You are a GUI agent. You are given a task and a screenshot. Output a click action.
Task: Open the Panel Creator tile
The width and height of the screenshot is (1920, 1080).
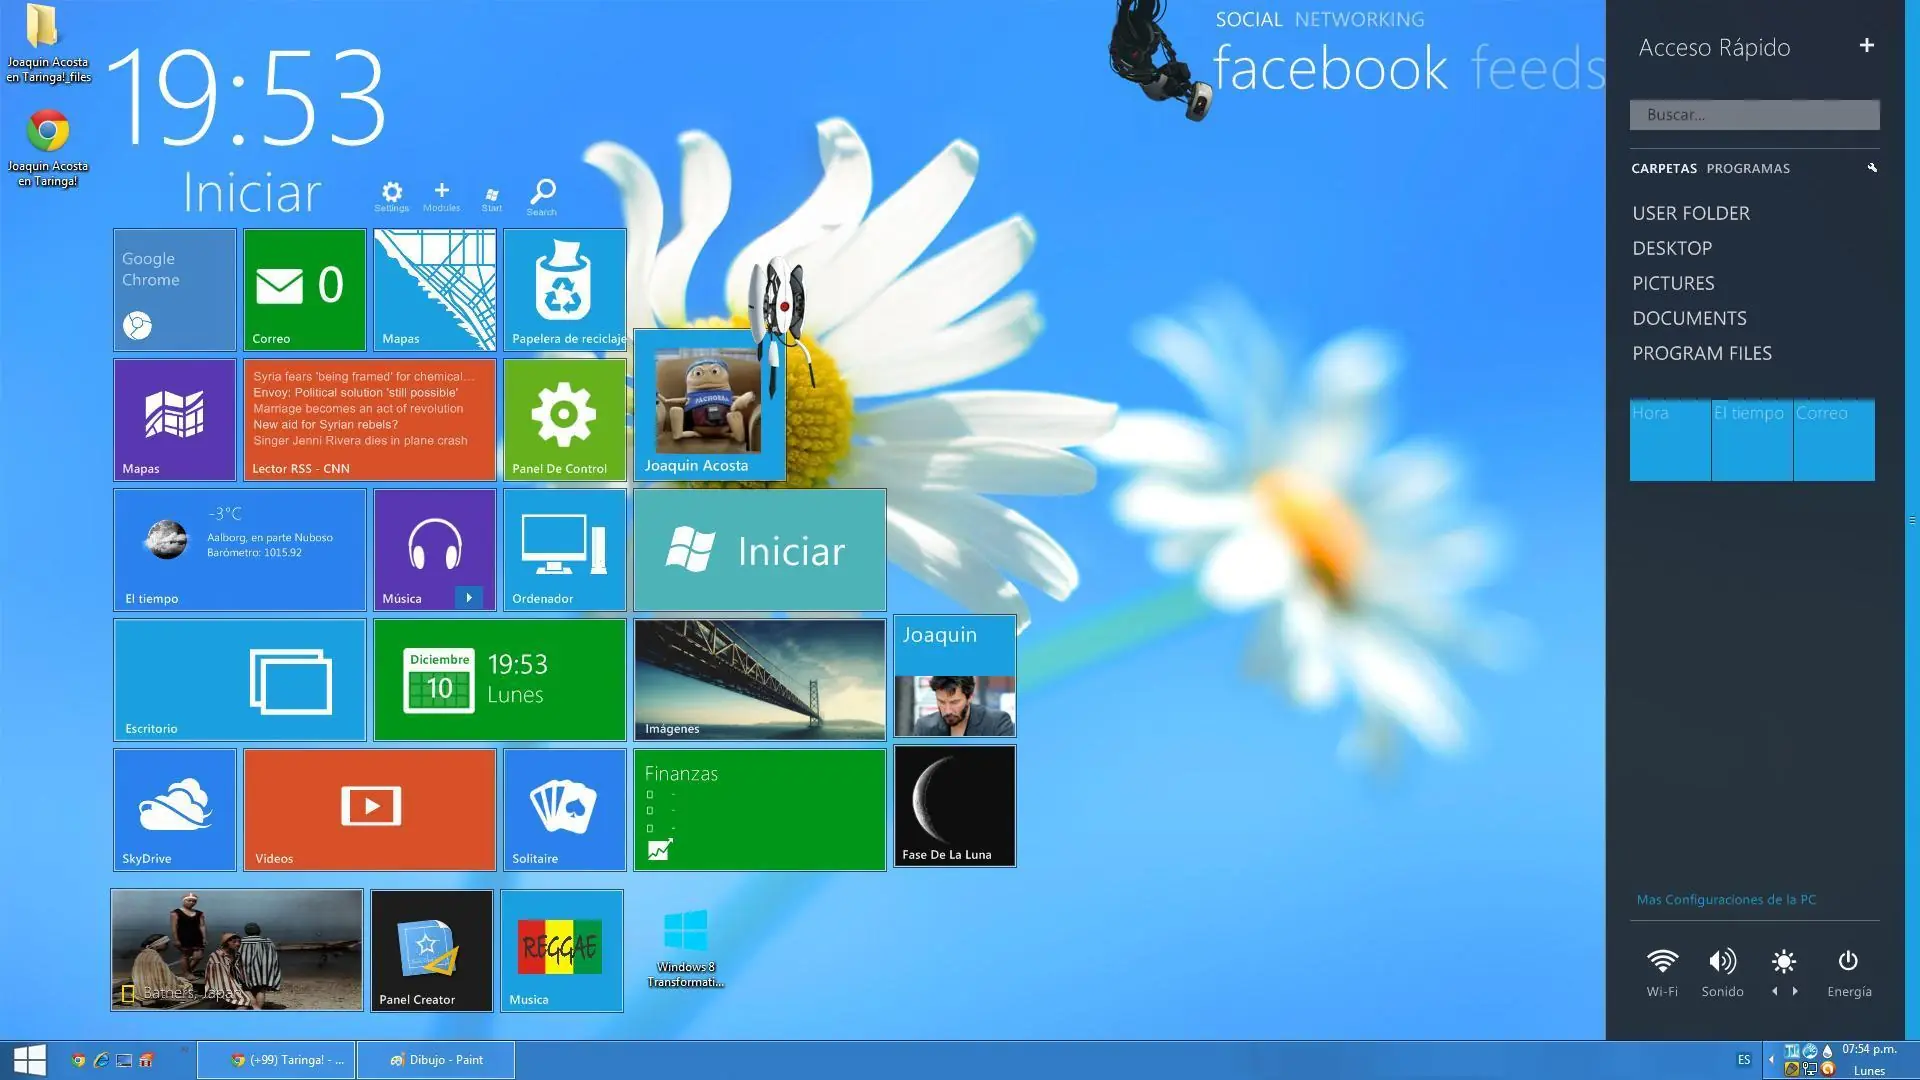(432, 950)
